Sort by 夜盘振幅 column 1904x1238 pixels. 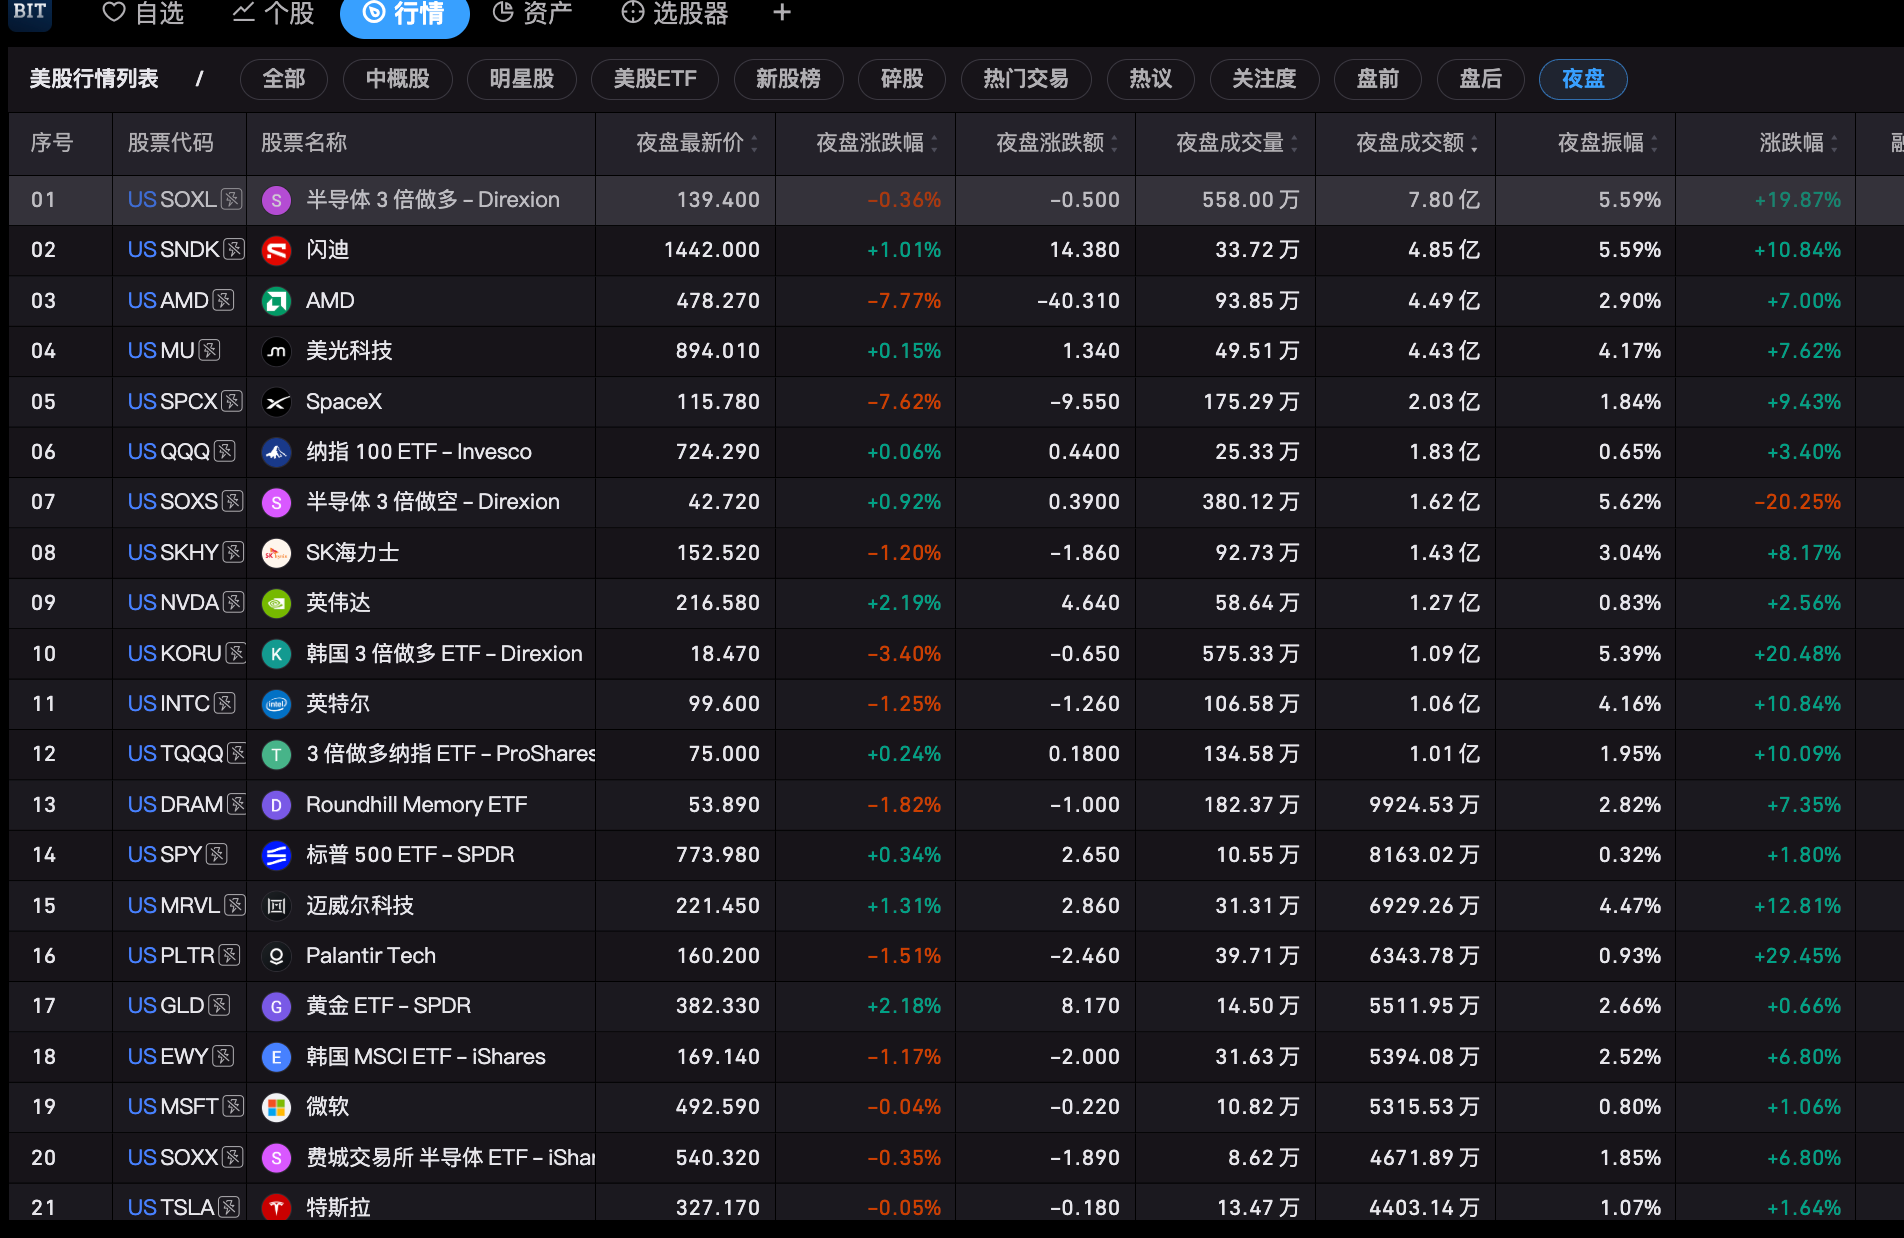click(x=1608, y=143)
